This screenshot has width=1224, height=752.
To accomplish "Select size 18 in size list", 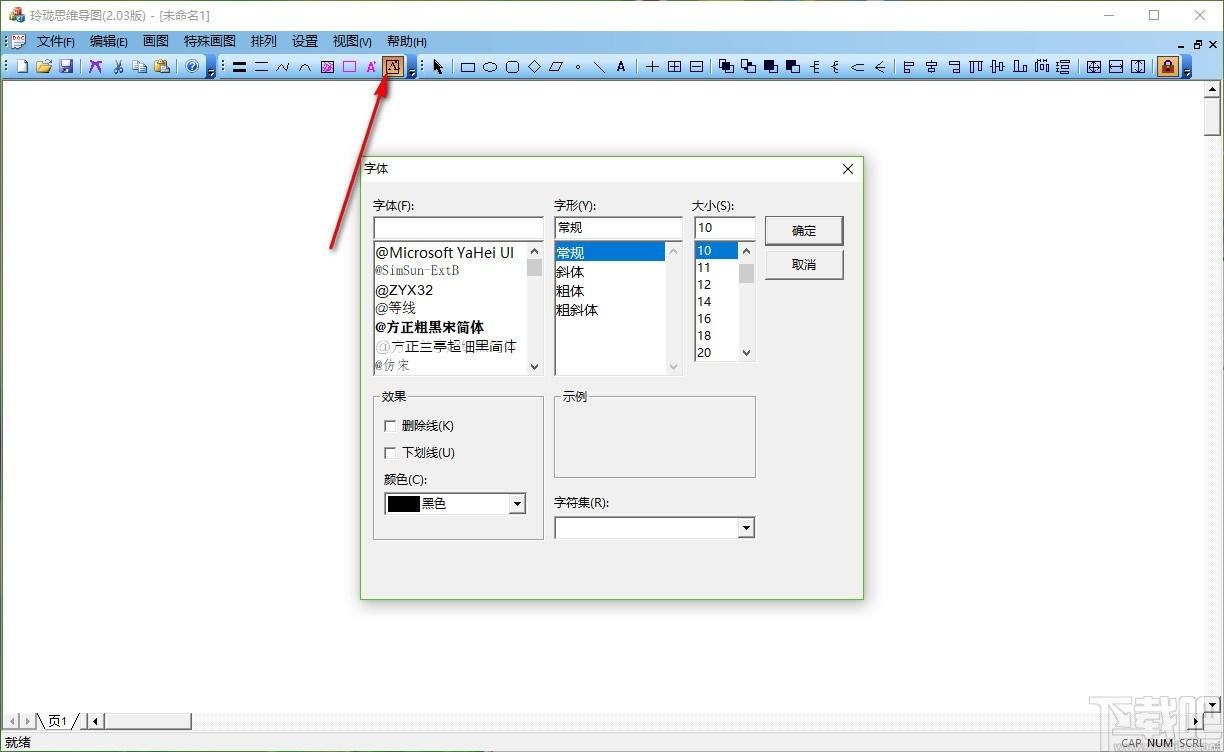I will click(704, 336).
